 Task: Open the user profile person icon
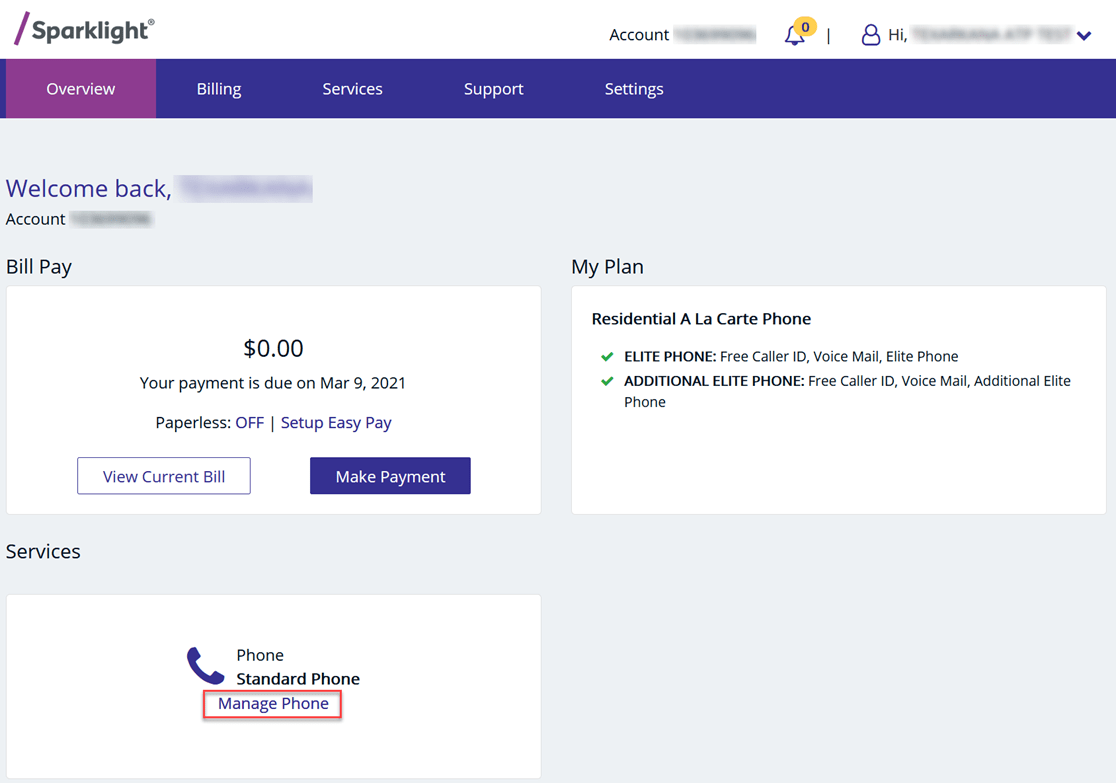click(869, 34)
